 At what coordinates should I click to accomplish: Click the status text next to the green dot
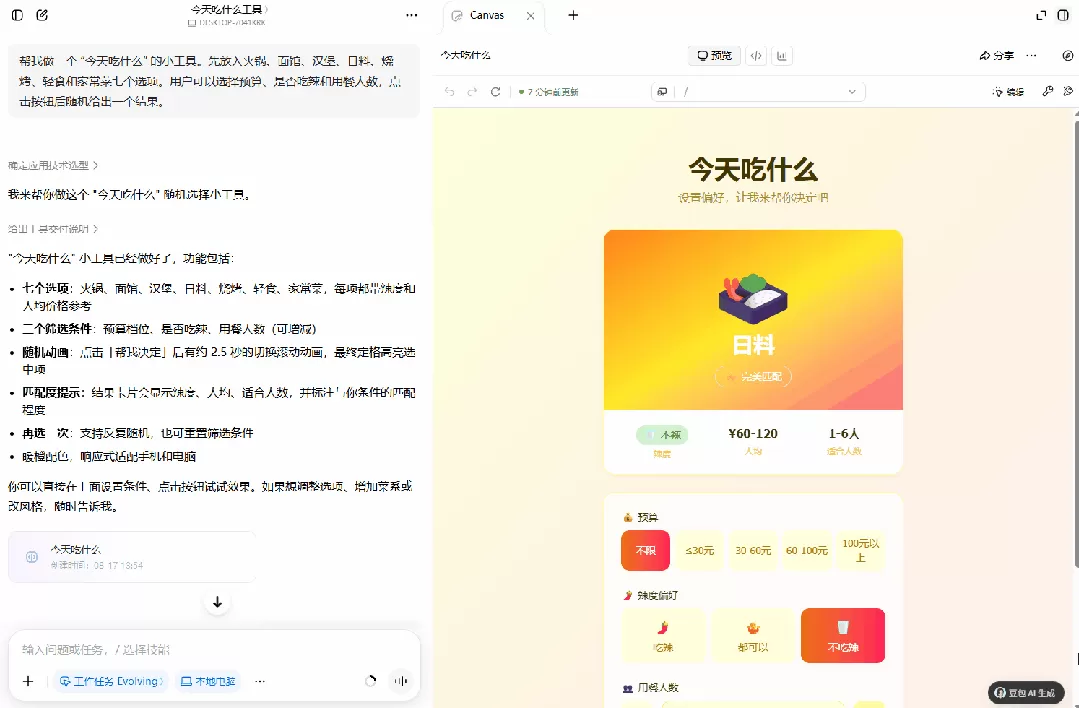click(553, 92)
